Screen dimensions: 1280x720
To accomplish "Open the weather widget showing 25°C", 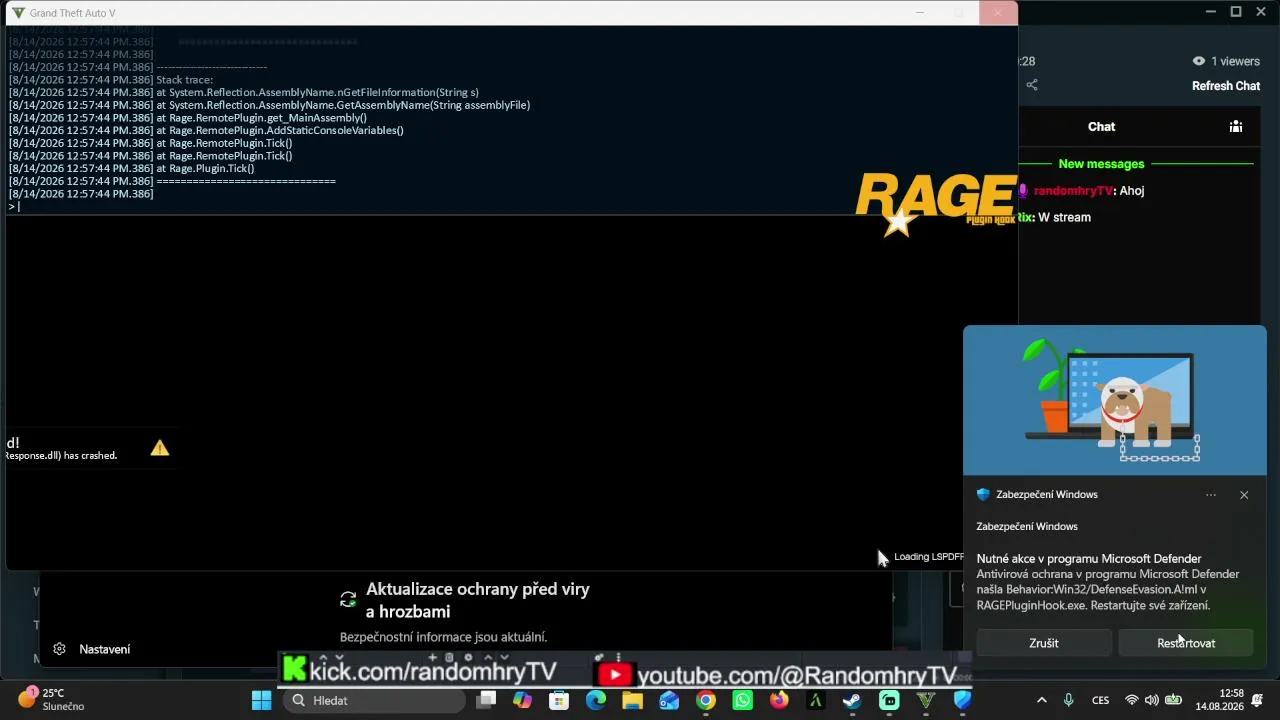I will 50,699.
